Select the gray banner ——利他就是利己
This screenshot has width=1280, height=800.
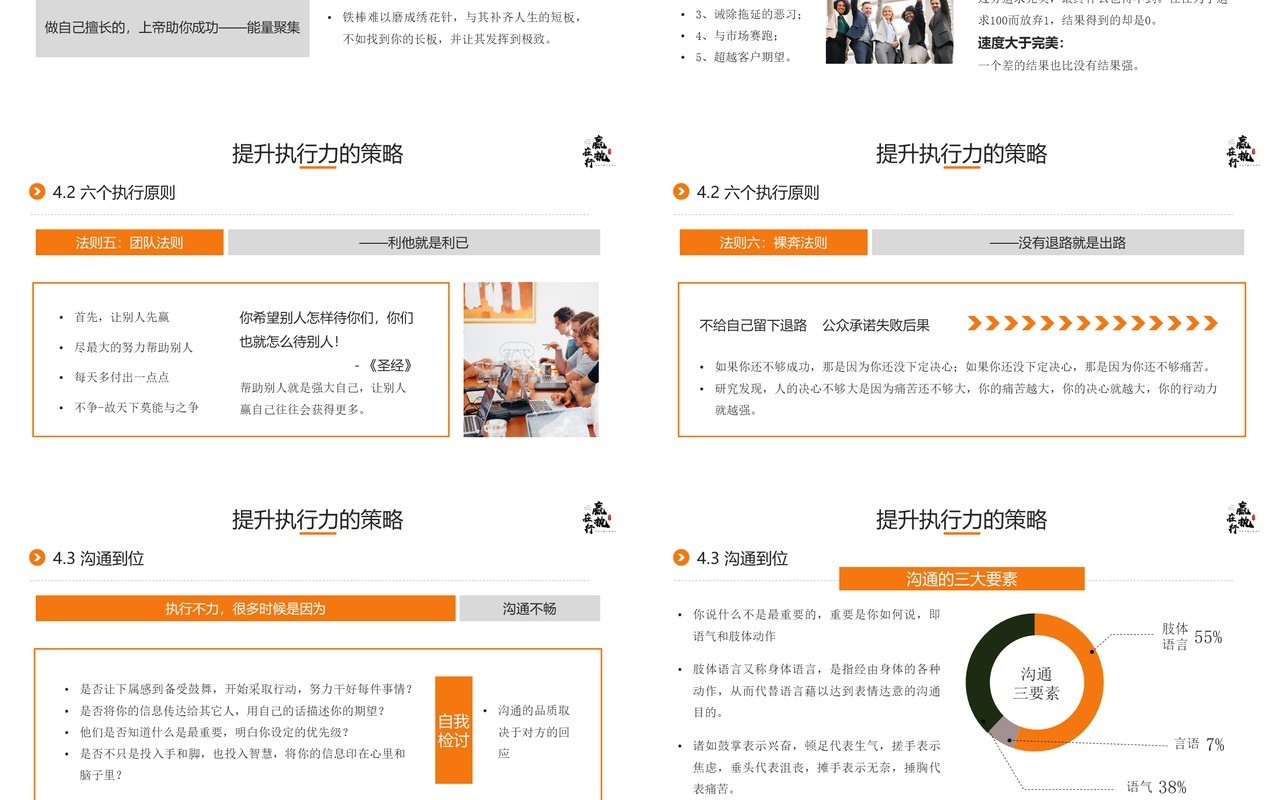pyautogui.click(x=414, y=242)
